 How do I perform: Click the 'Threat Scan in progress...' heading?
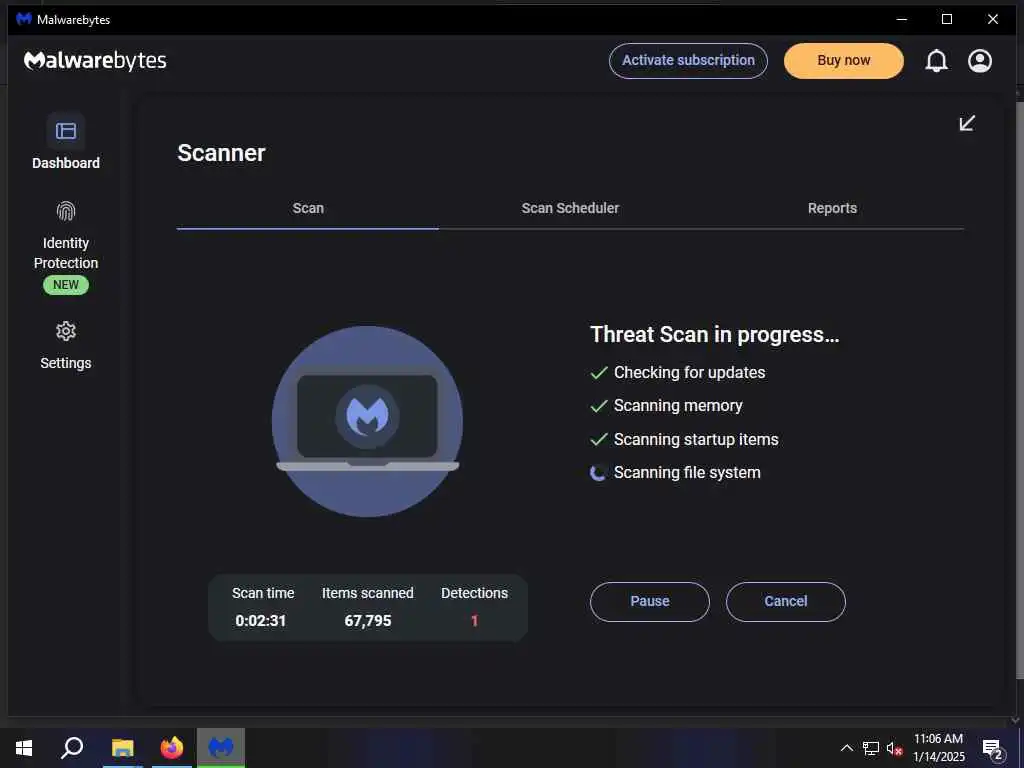pyautogui.click(x=714, y=335)
